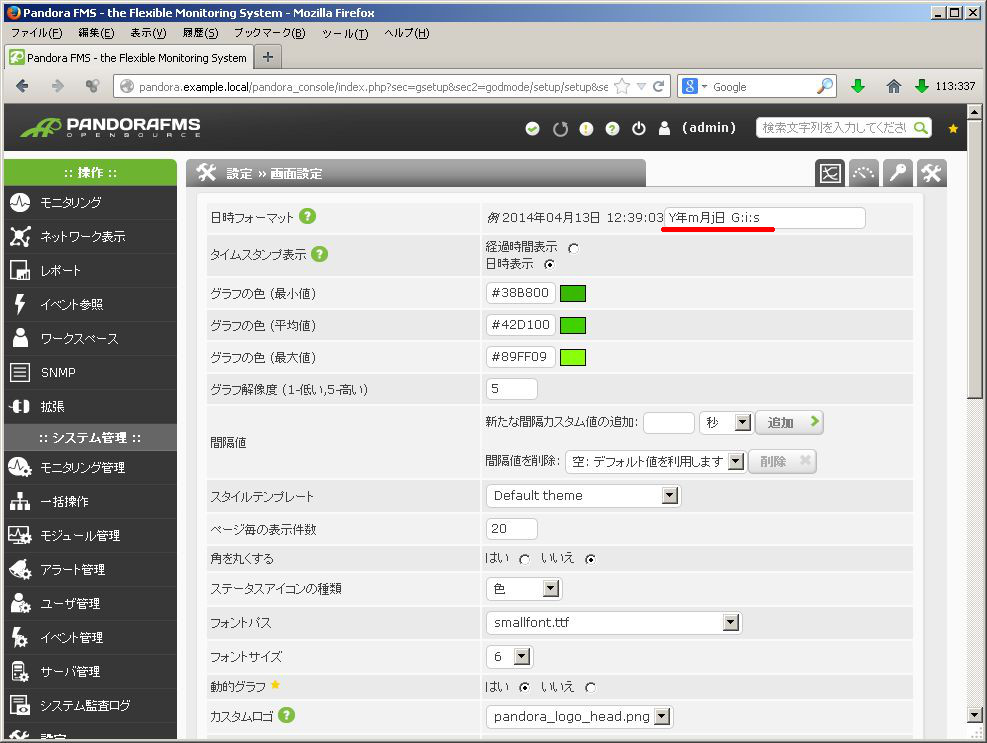Image resolution: width=987 pixels, height=743 pixels.
Task: Open Google search engine selector dropdown
Action: (694, 87)
